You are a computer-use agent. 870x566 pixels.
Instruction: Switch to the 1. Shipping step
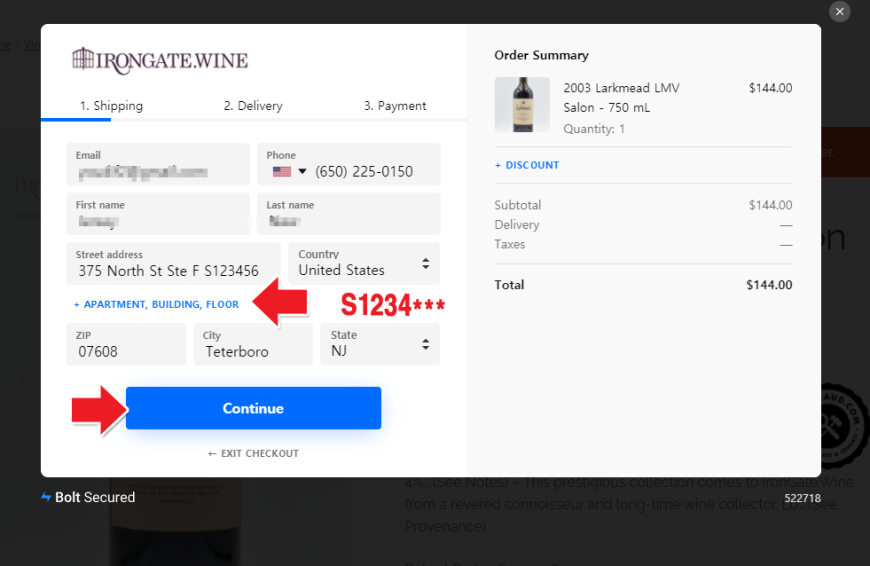111,106
